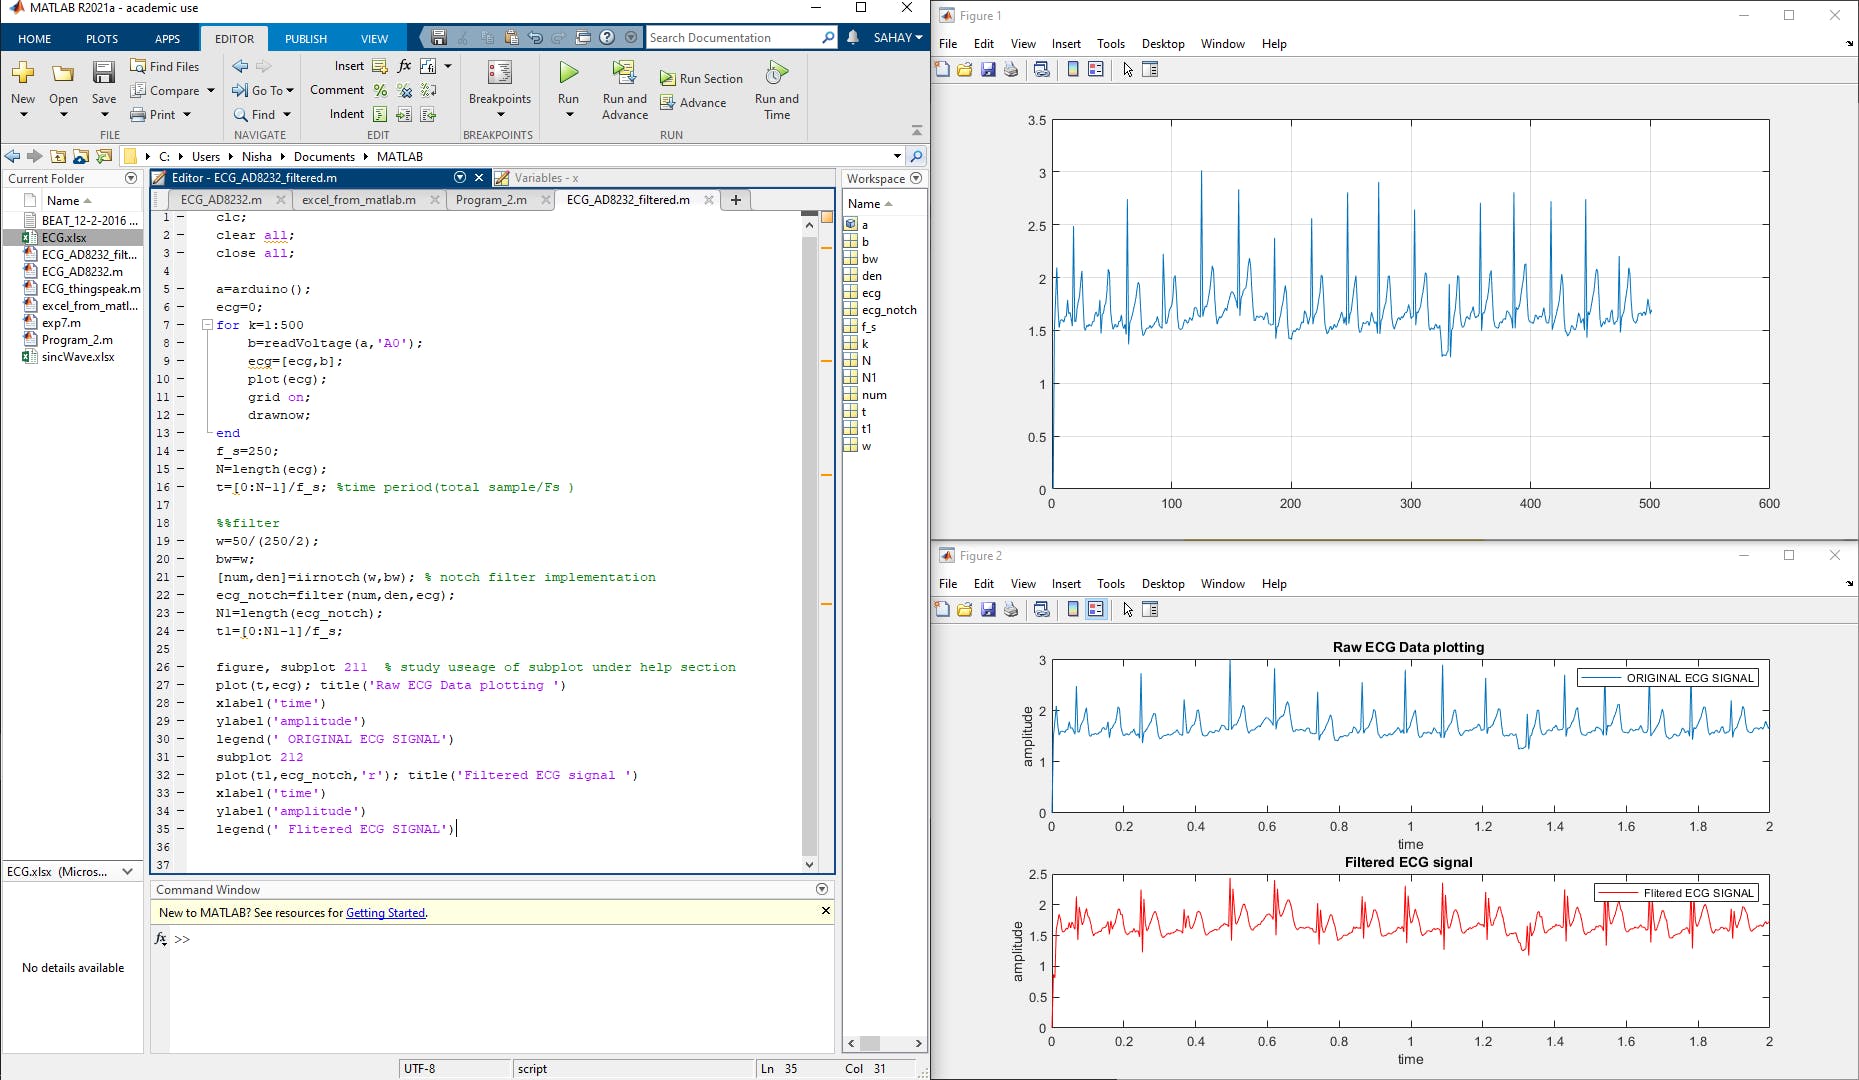Screen dimensions: 1859x1080
Task: Toggle Insert Legend in Figure 1 toolbar
Action: [1096, 69]
